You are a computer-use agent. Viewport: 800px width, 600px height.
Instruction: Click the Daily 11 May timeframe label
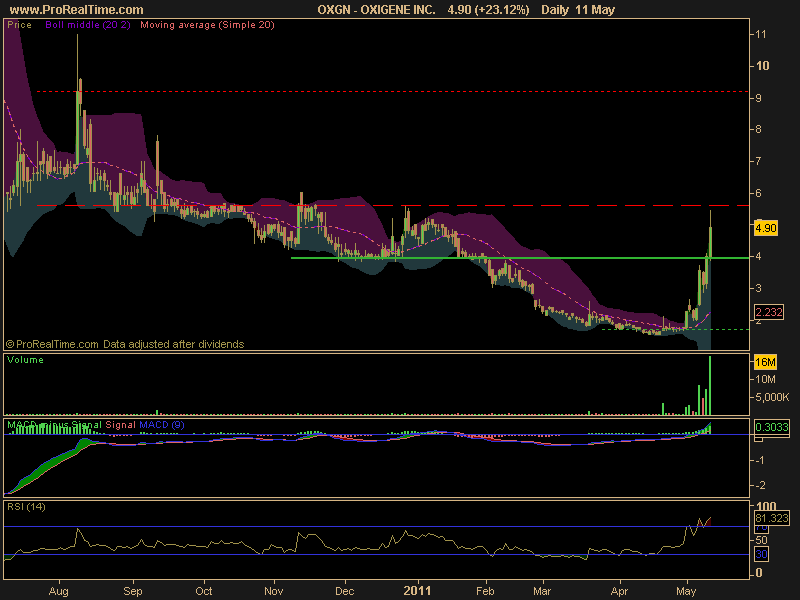pos(578,10)
